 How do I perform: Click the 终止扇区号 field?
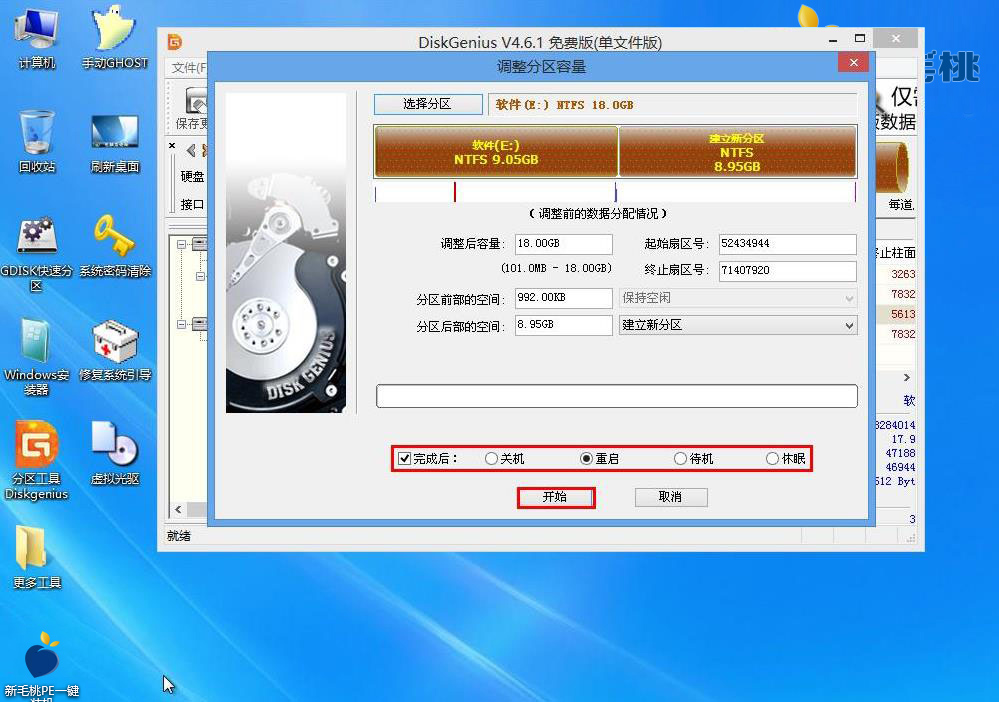coord(787,271)
